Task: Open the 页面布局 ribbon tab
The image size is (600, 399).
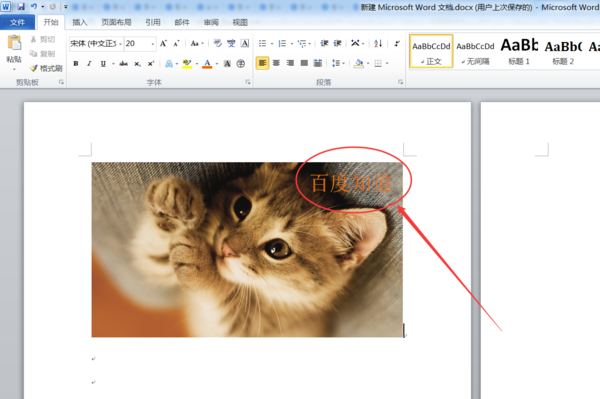Action: (x=116, y=23)
